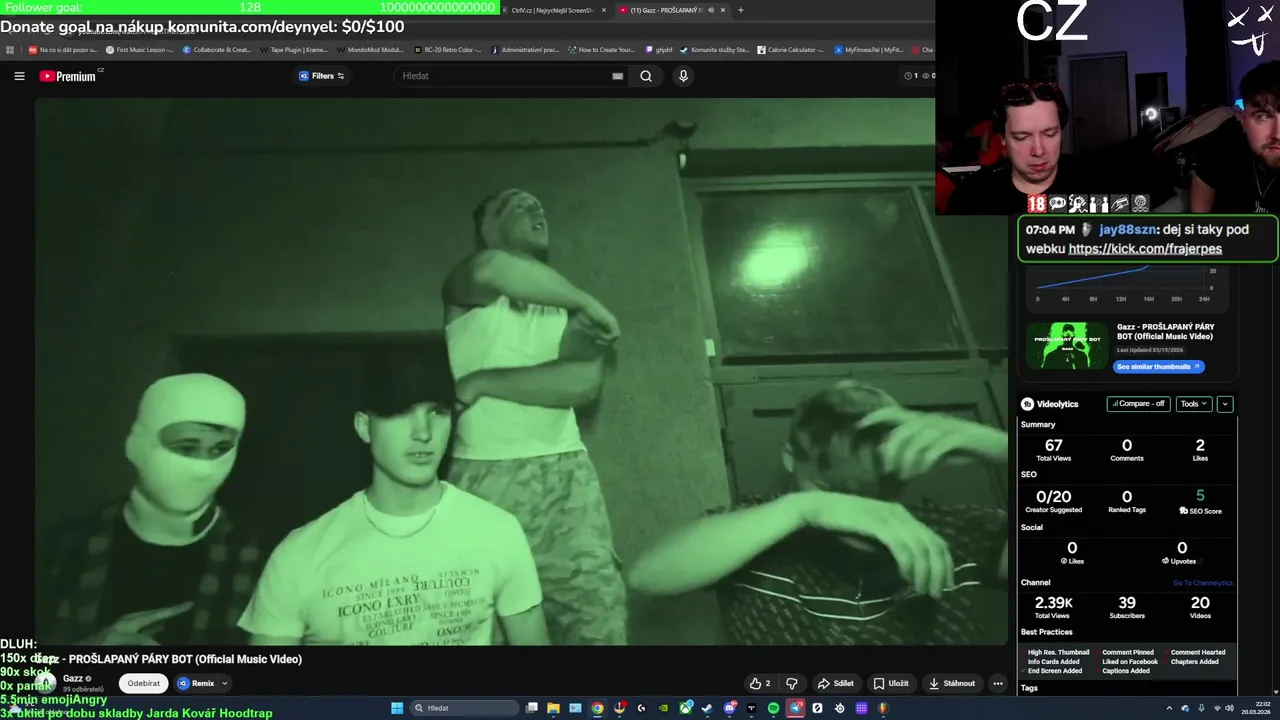Open the RC-20 Retro Color bookmark

click(x=447, y=49)
